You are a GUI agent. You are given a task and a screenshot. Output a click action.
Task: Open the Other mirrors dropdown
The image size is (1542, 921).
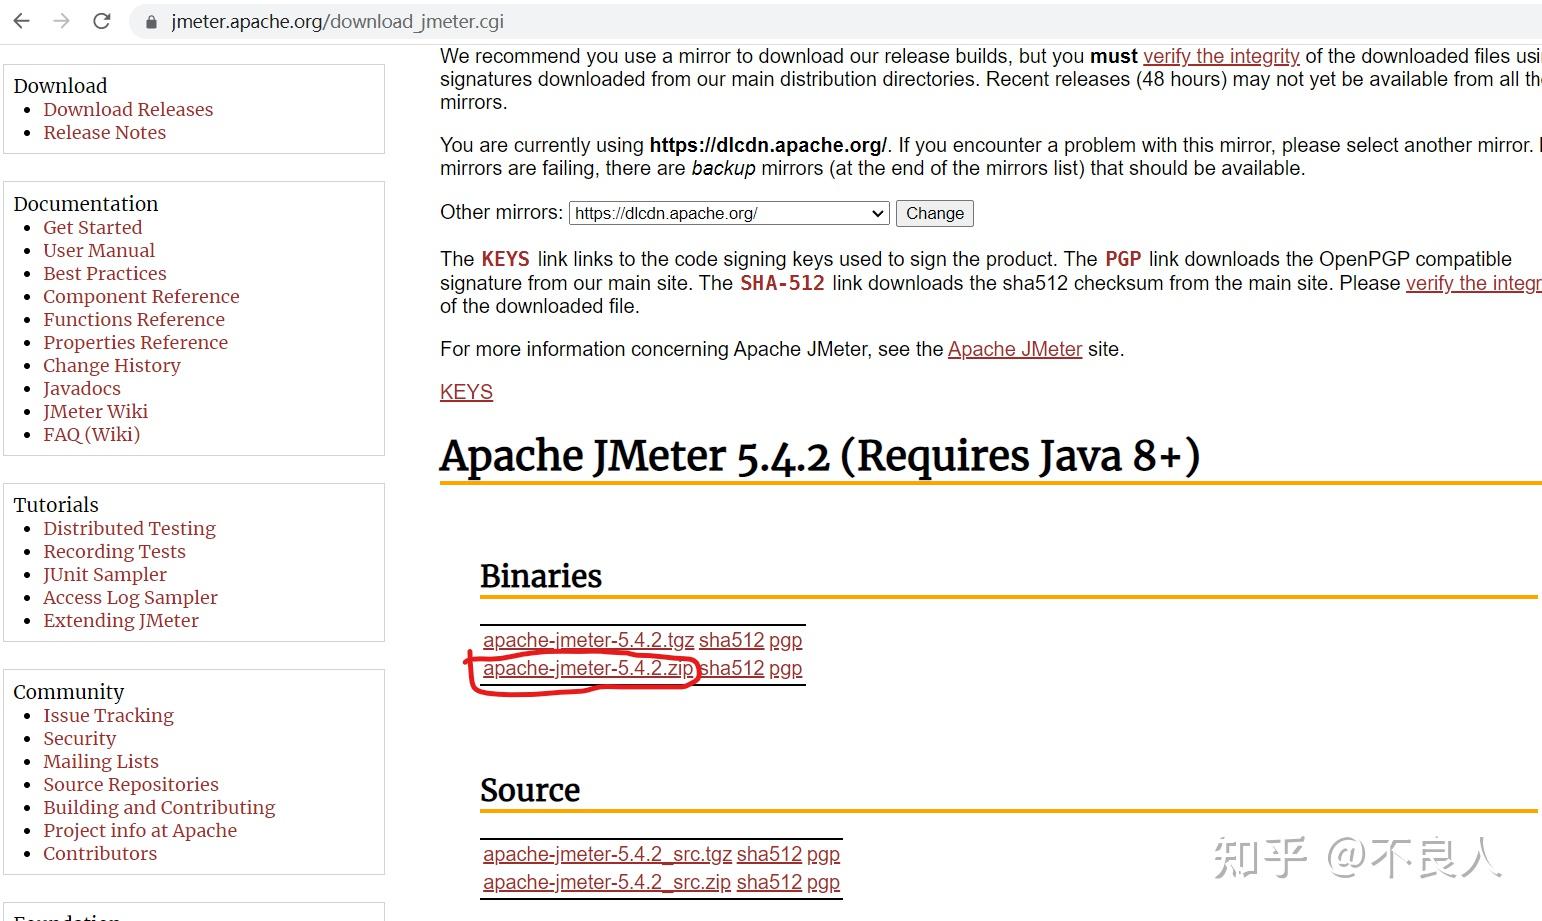click(729, 213)
